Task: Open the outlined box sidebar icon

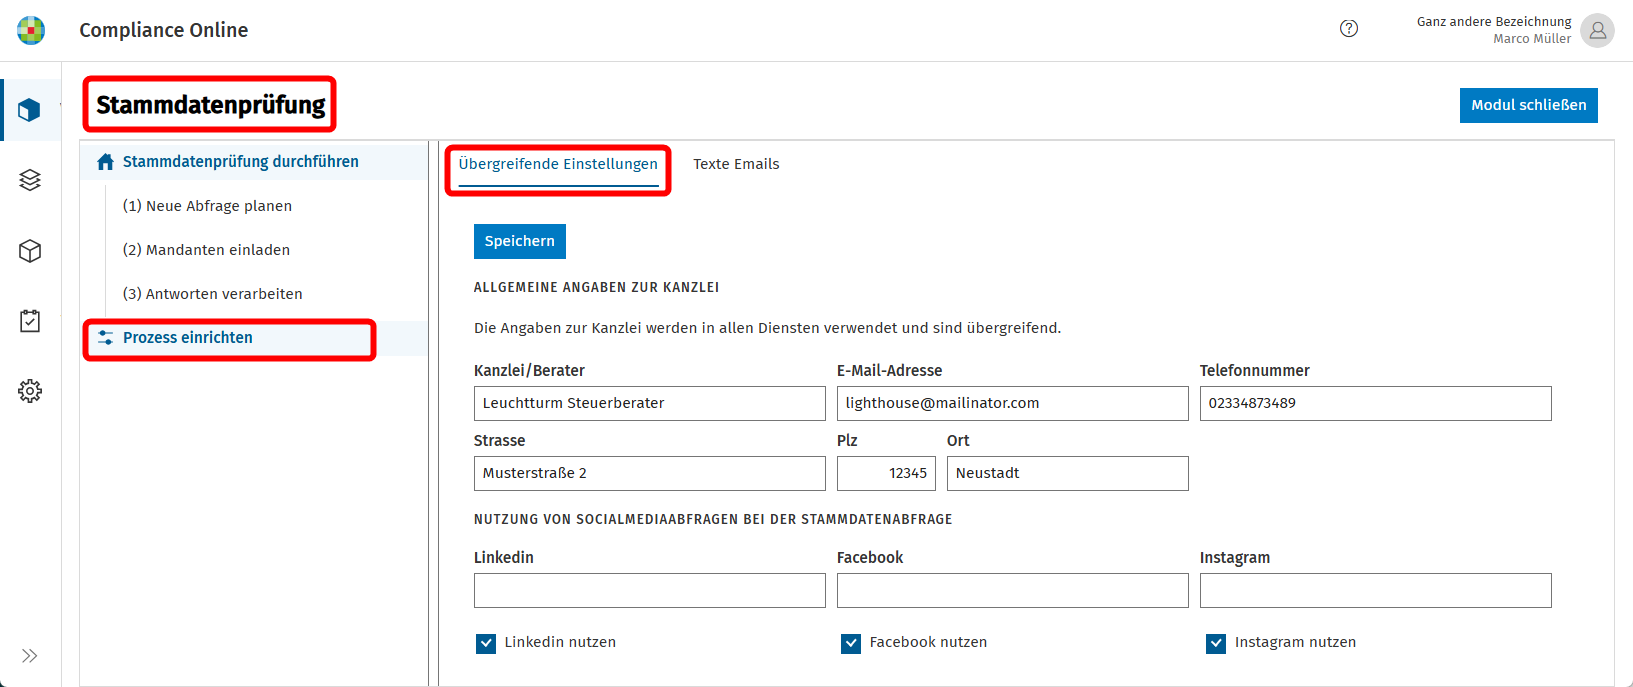Action: pyautogui.click(x=30, y=251)
